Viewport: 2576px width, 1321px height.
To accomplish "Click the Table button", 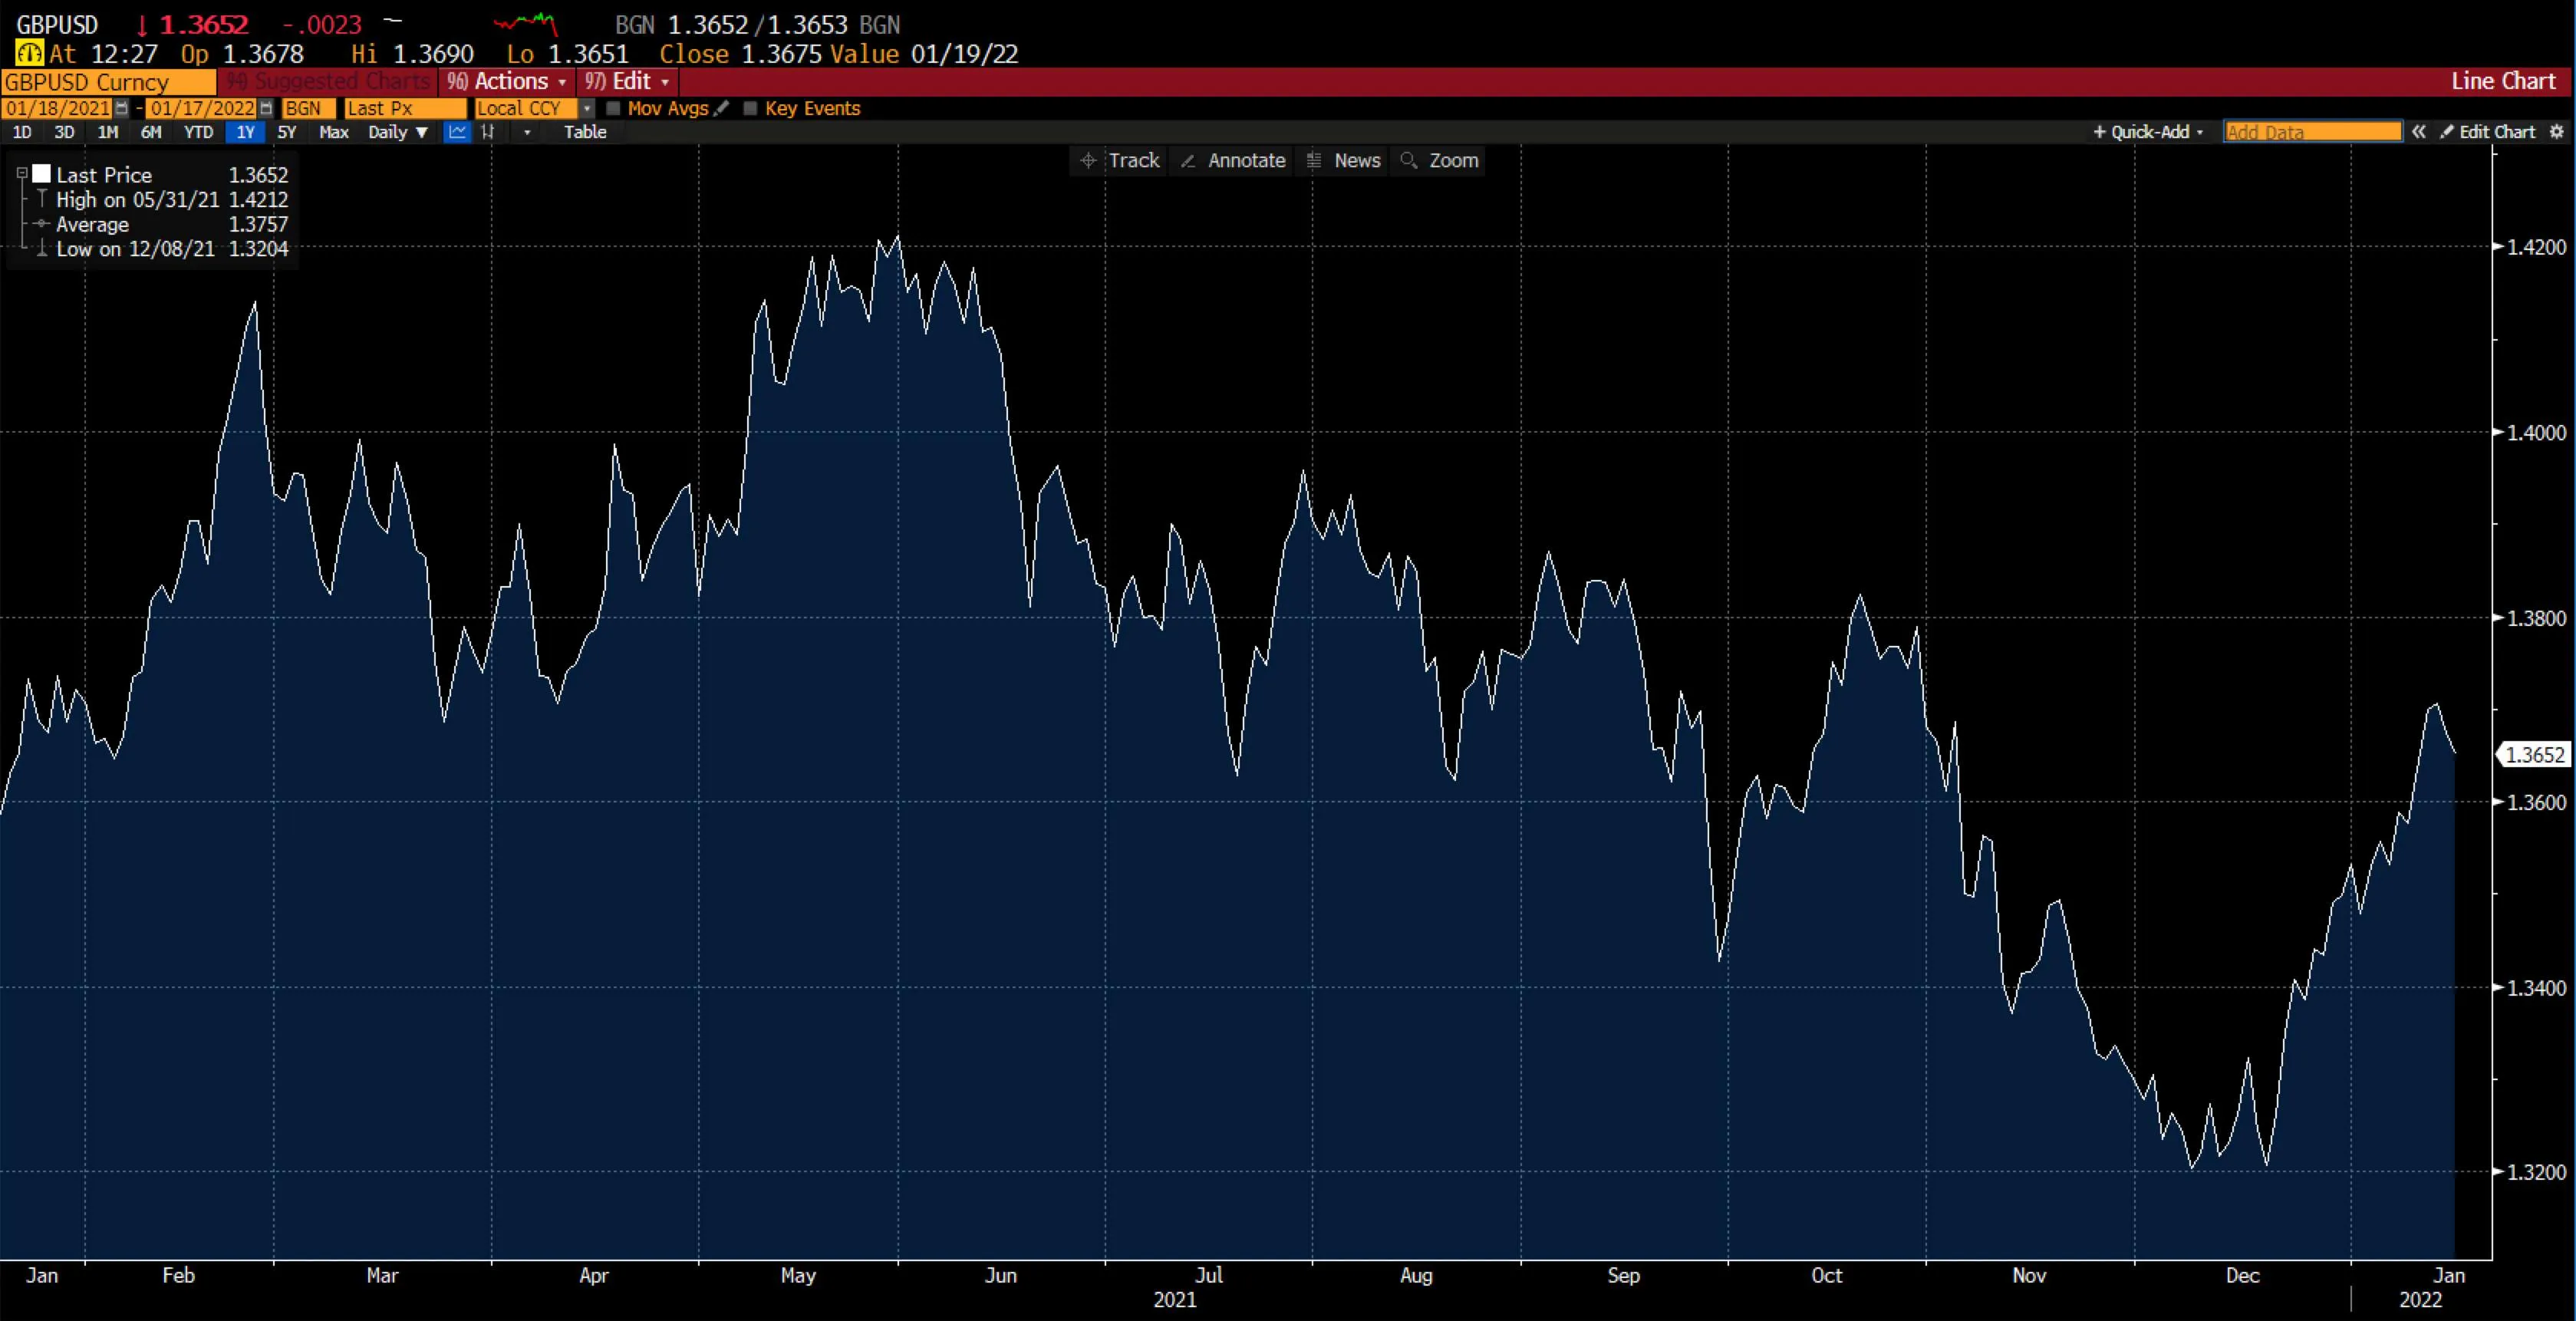I will click(586, 132).
